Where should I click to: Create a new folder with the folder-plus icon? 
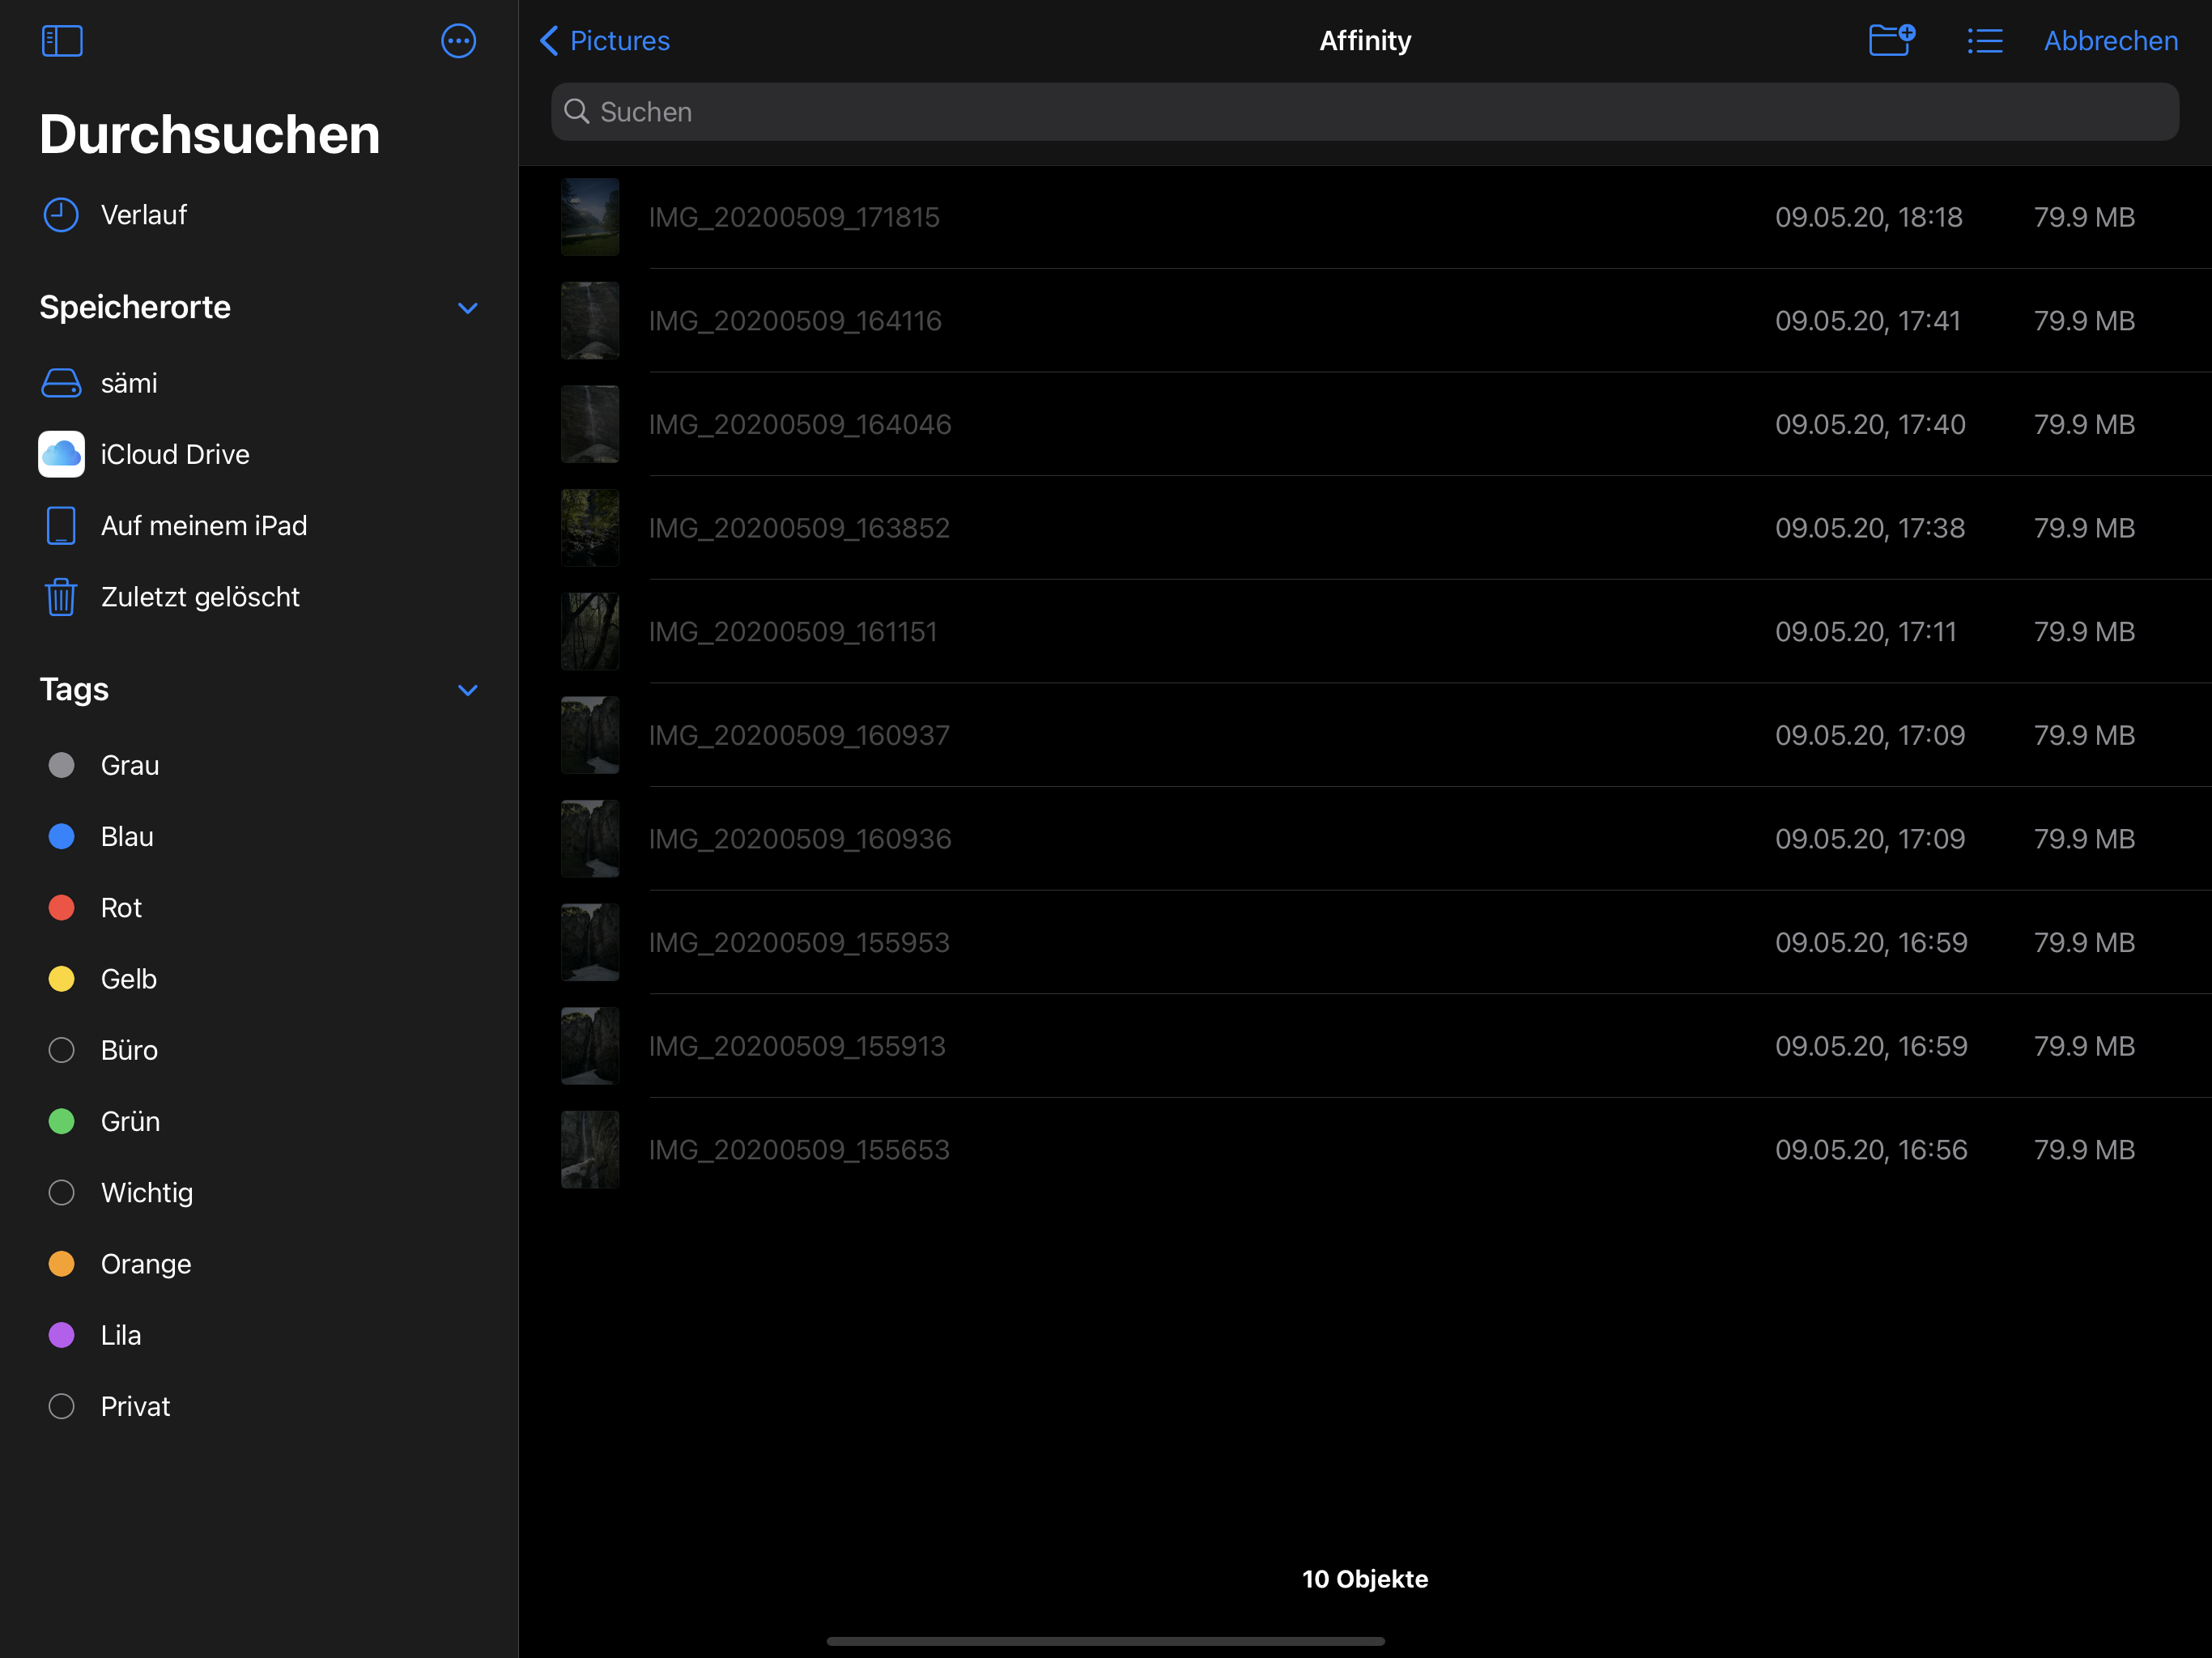tap(1891, 40)
